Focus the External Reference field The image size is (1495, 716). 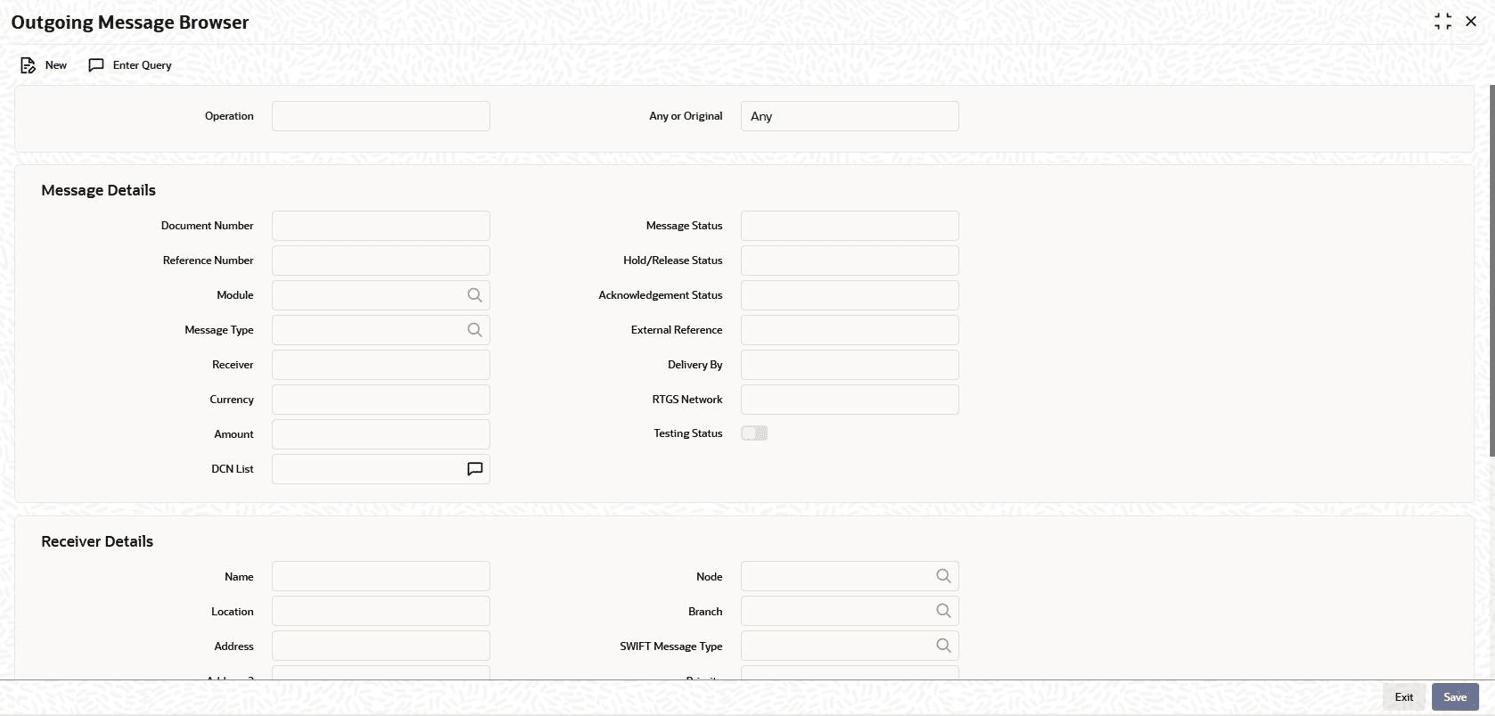point(850,330)
